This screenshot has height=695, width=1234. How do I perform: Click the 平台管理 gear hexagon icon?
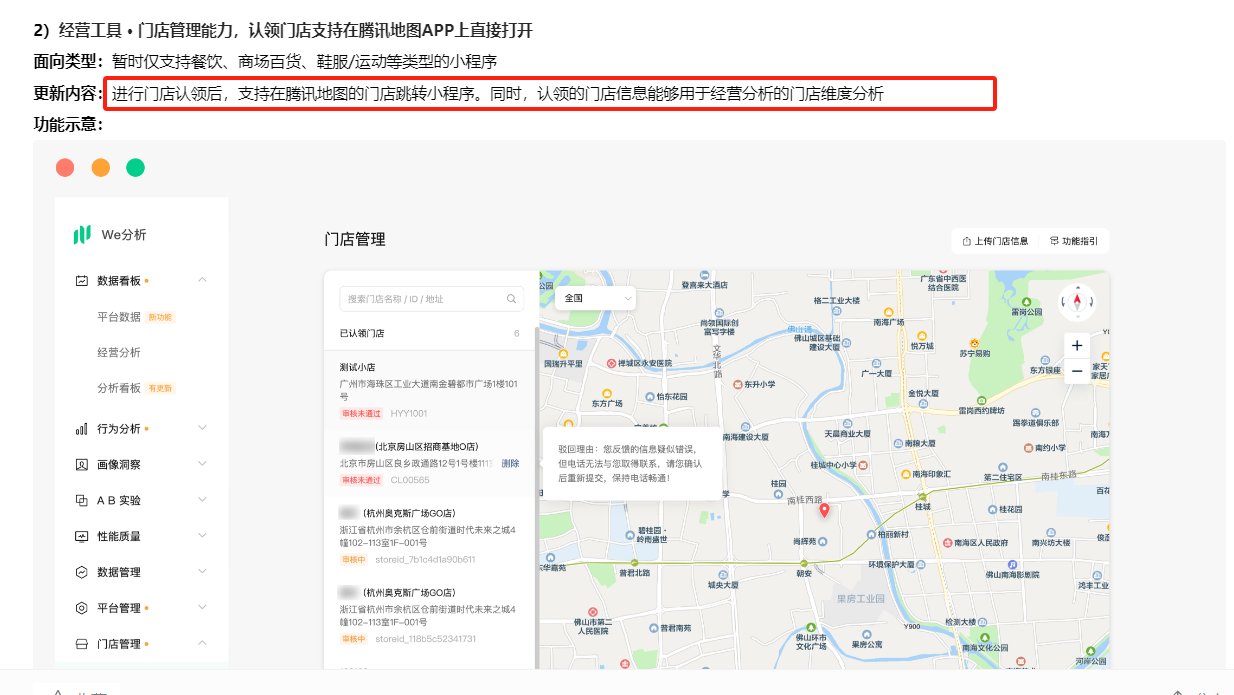(x=82, y=608)
